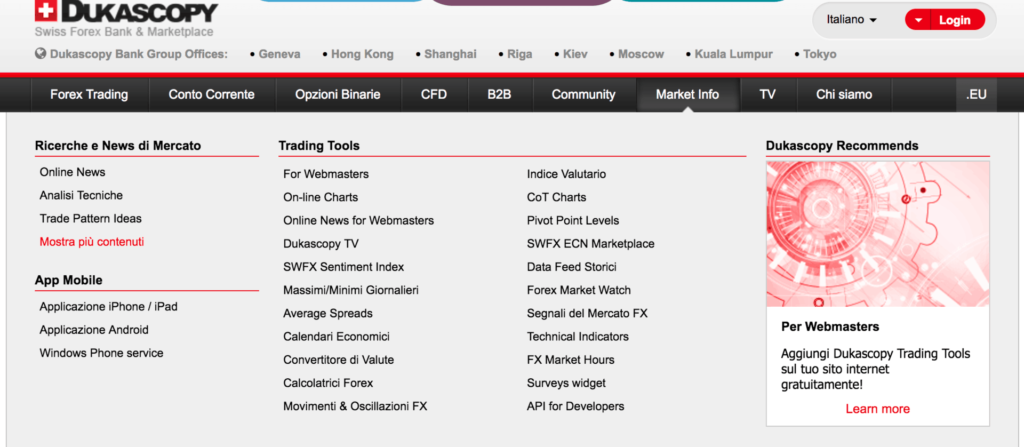The image size is (1024, 447).
Task: Open the Italiano language dropdown
Action: 851,20
